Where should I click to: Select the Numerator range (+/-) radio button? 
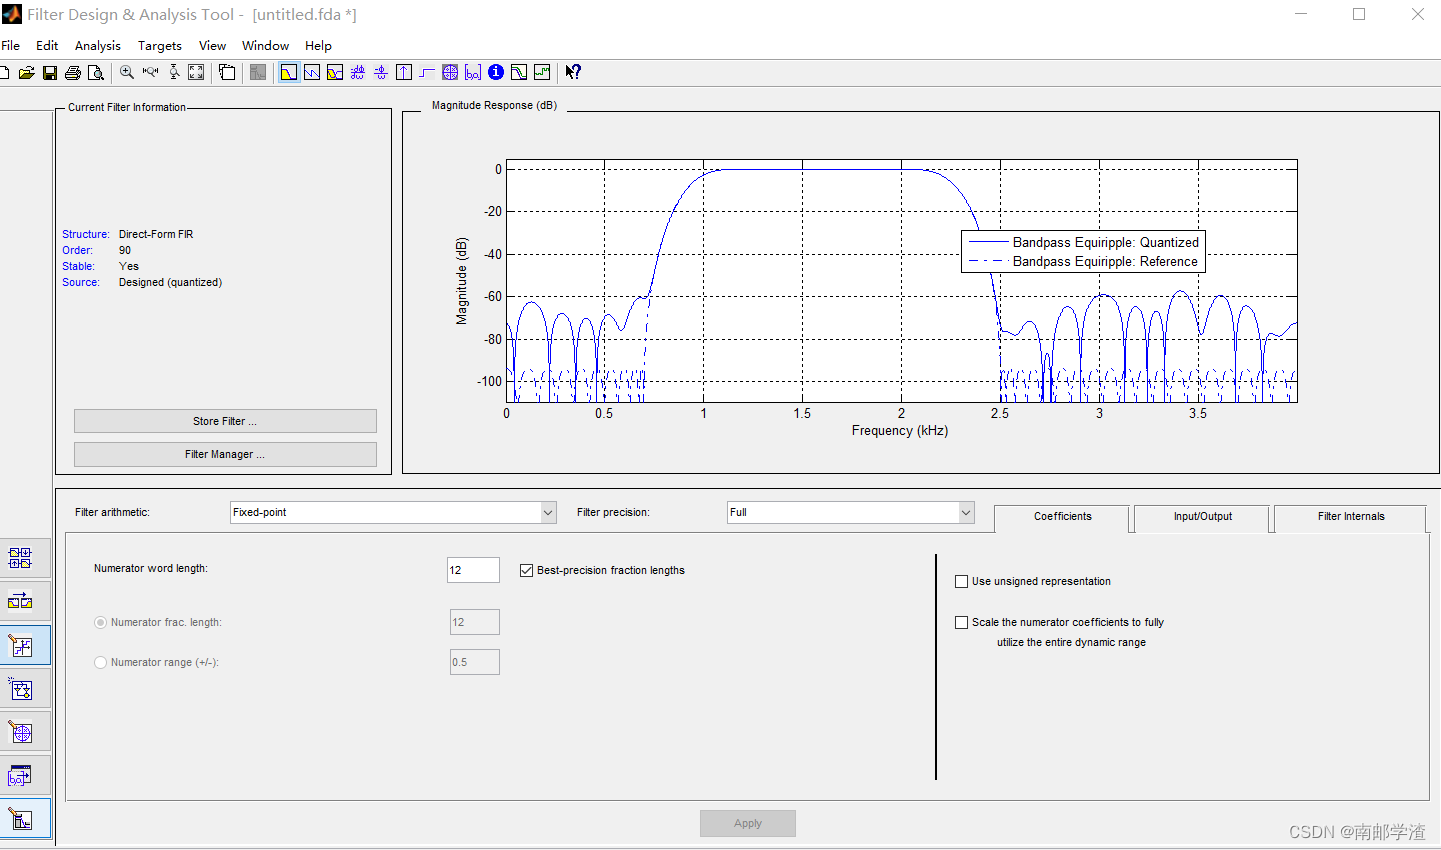pyautogui.click(x=100, y=662)
